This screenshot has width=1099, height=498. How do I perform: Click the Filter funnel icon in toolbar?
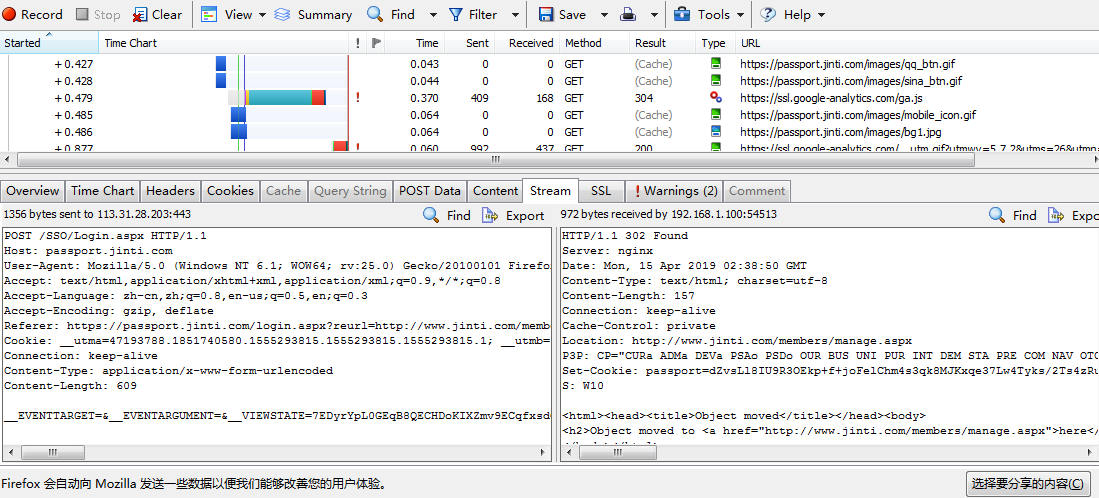[456, 15]
